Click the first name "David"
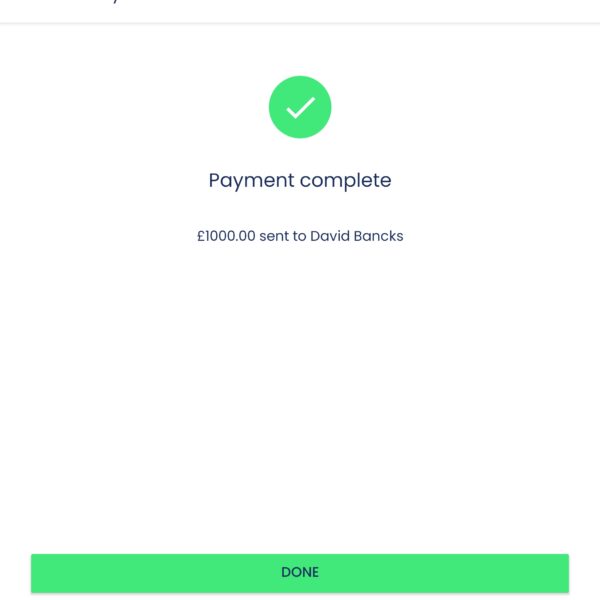 coord(330,237)
